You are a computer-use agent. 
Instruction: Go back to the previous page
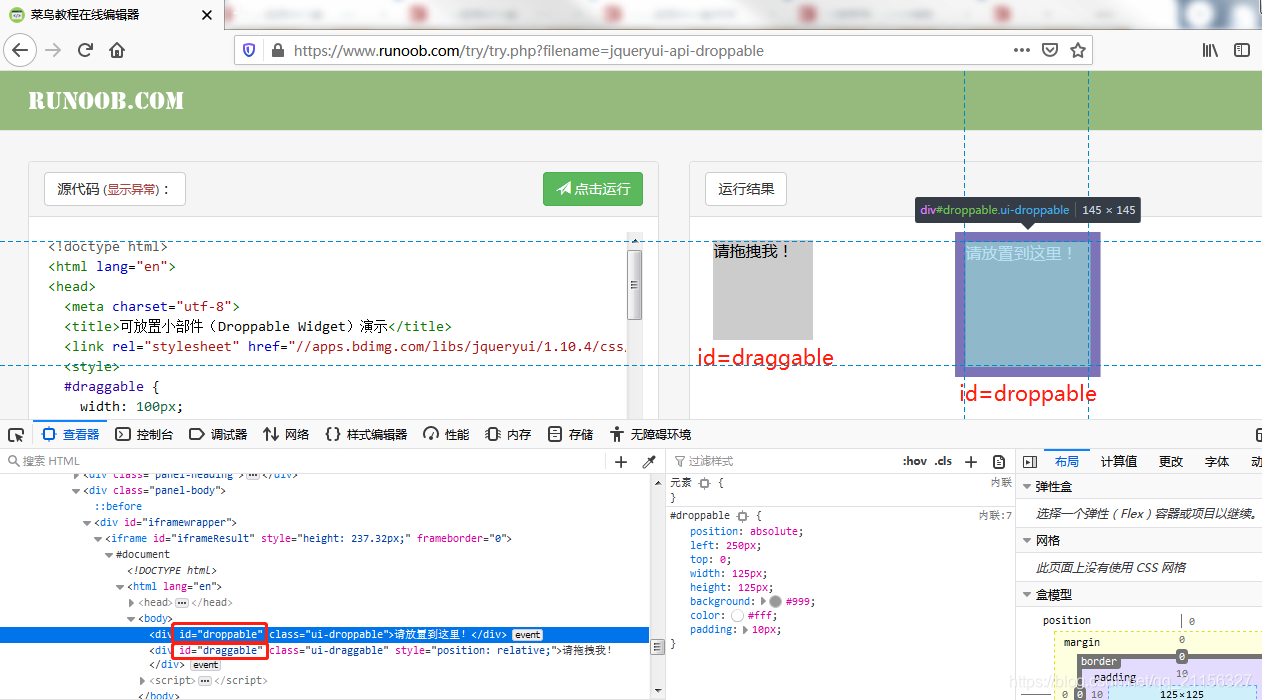point(20,50)
